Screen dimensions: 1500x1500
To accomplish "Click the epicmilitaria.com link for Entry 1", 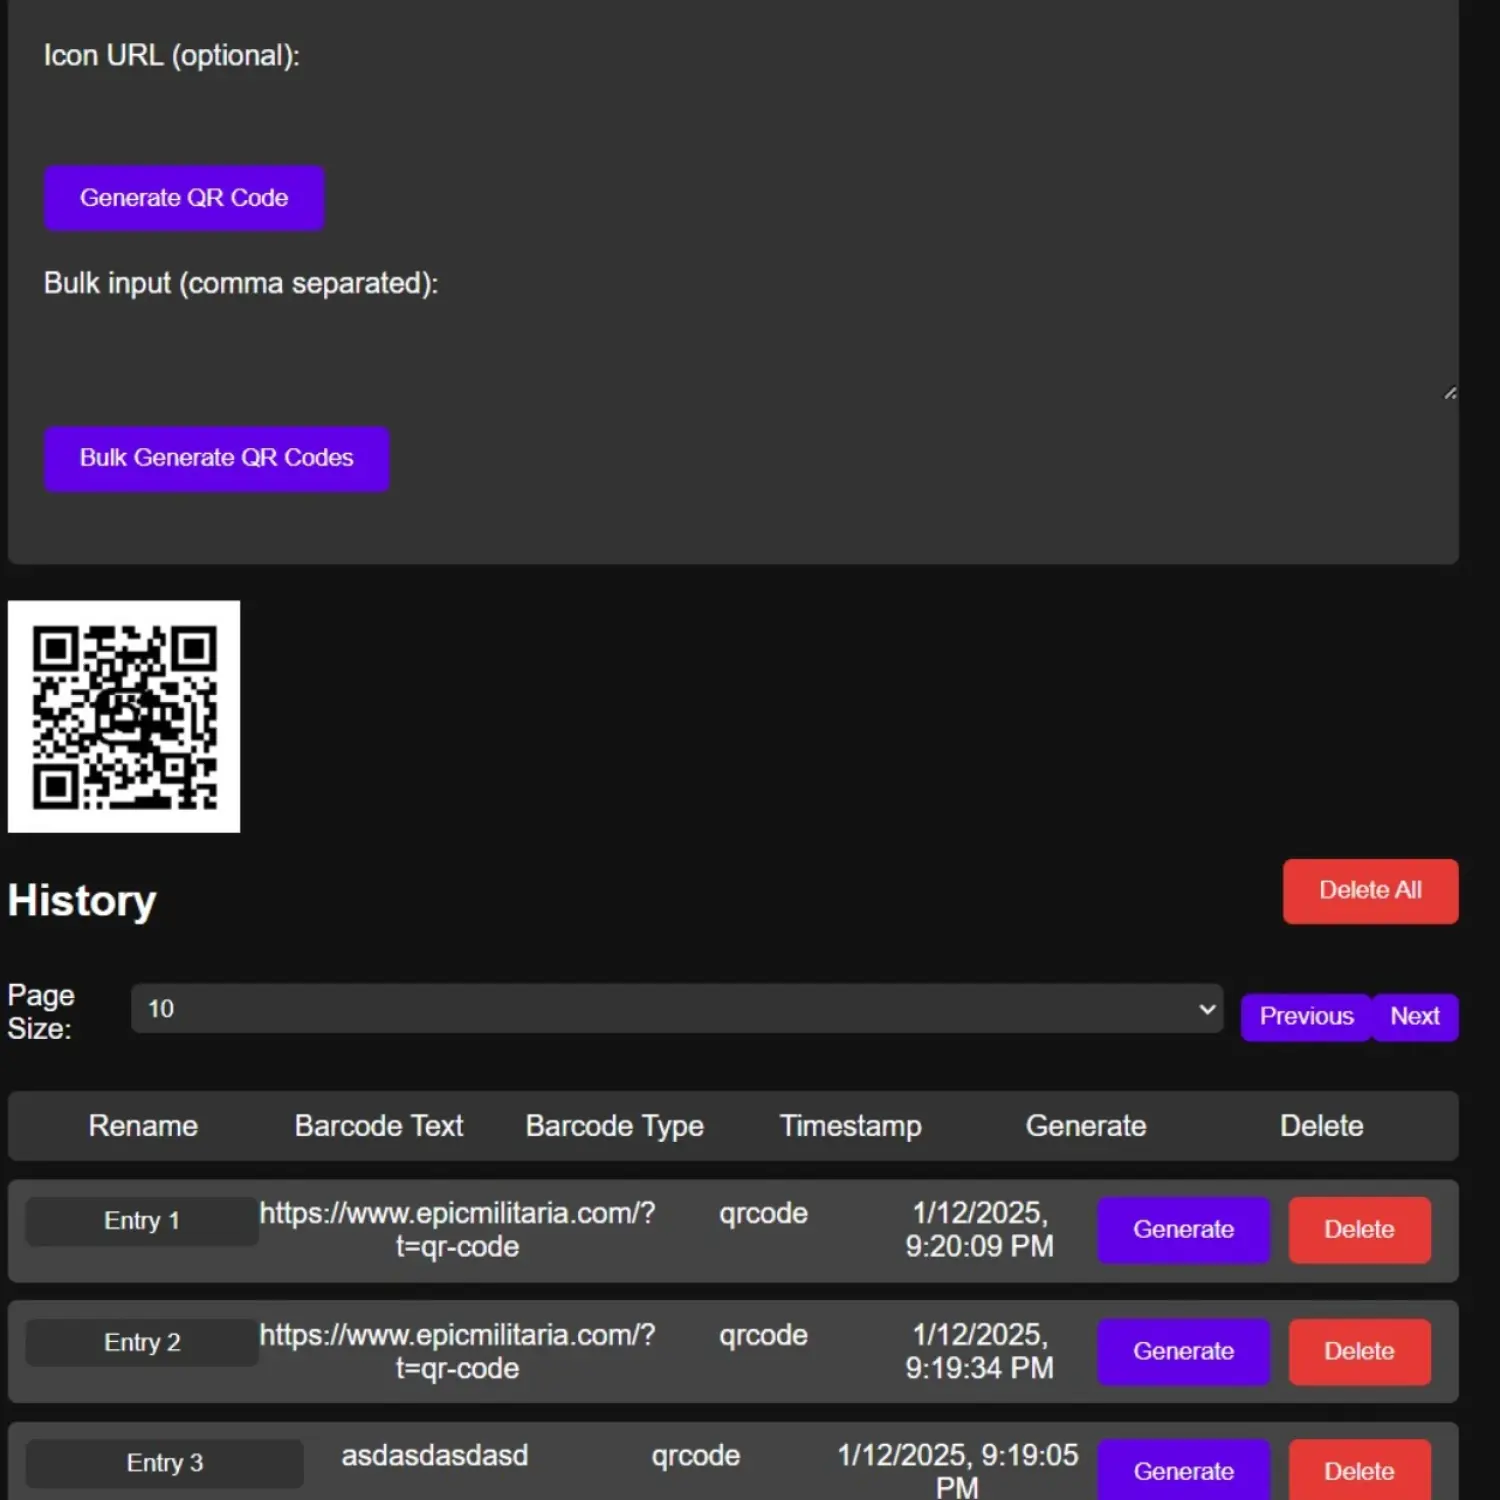I will 457,1229.
